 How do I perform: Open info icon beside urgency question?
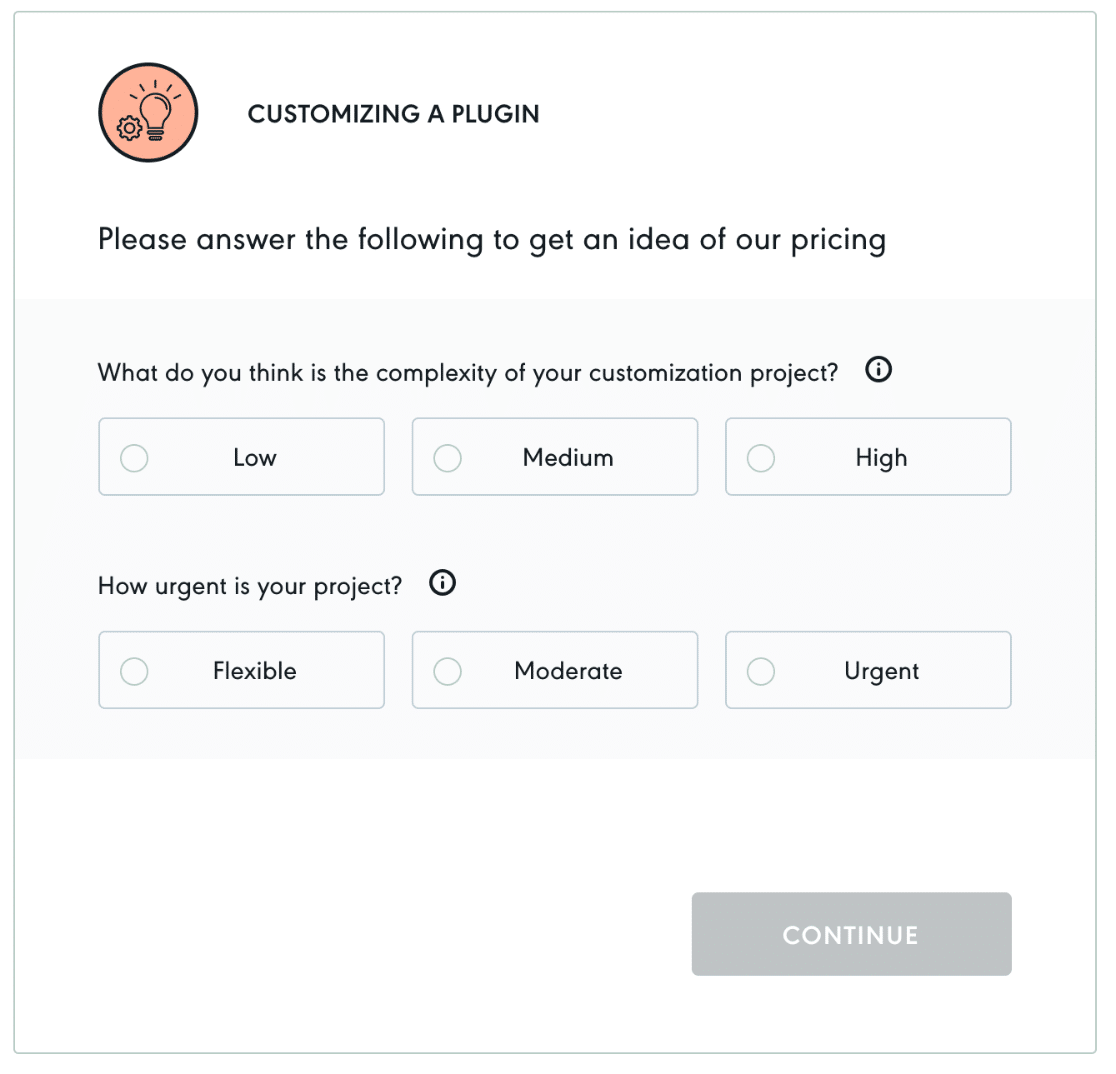click(442, 584)
